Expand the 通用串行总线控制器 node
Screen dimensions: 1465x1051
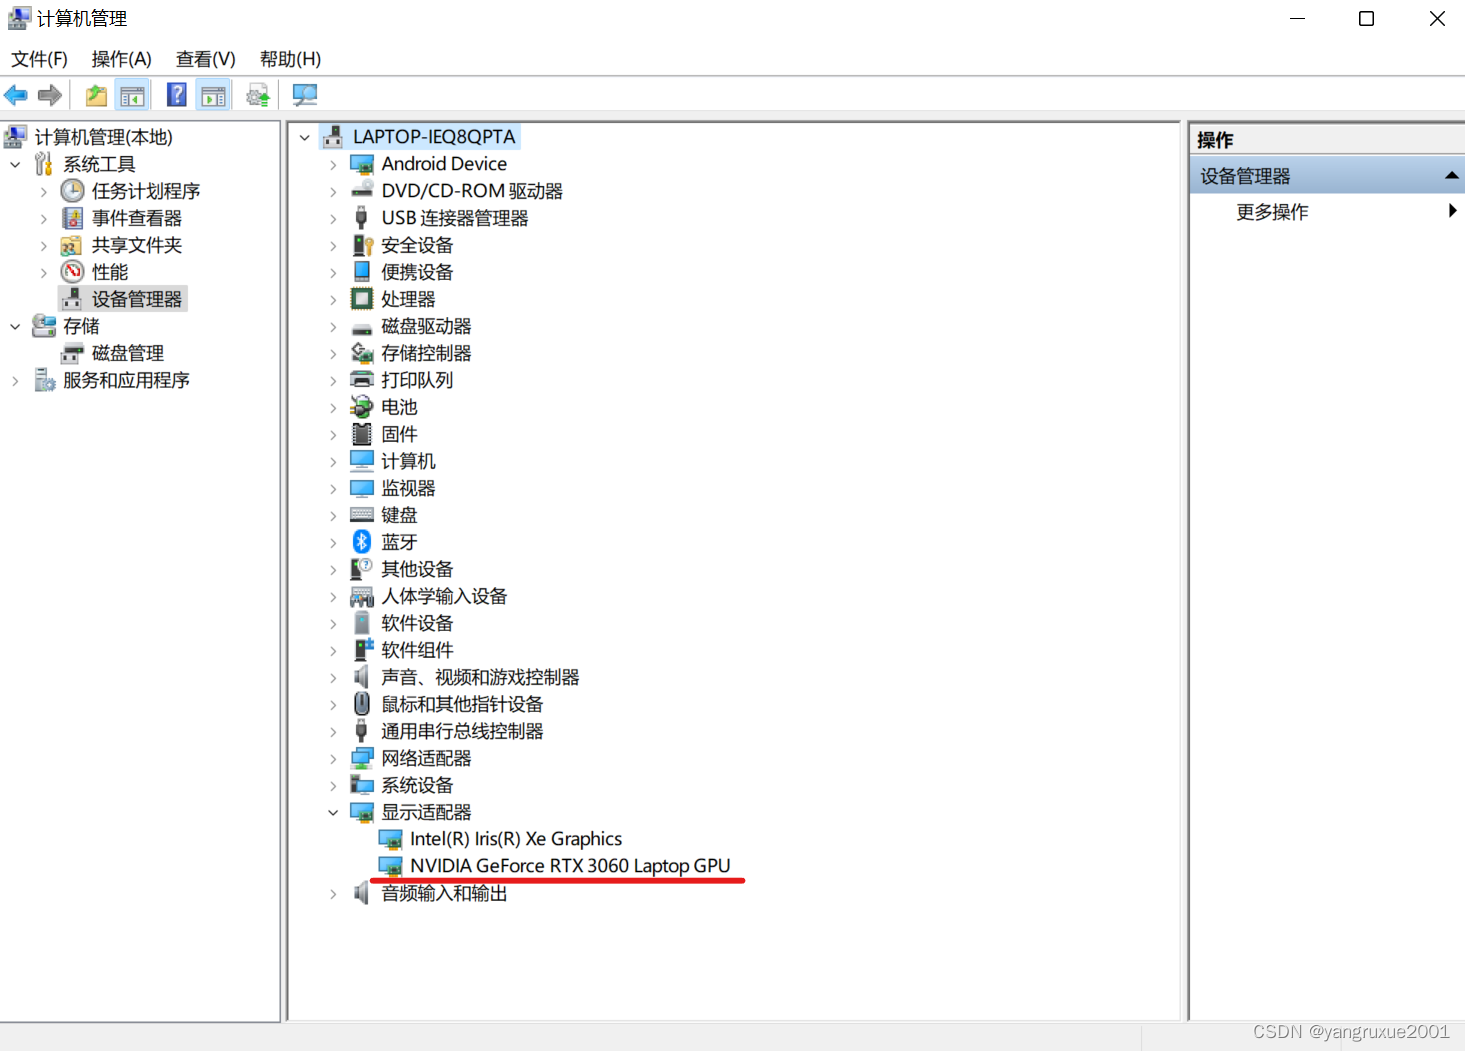pos(333,731)
